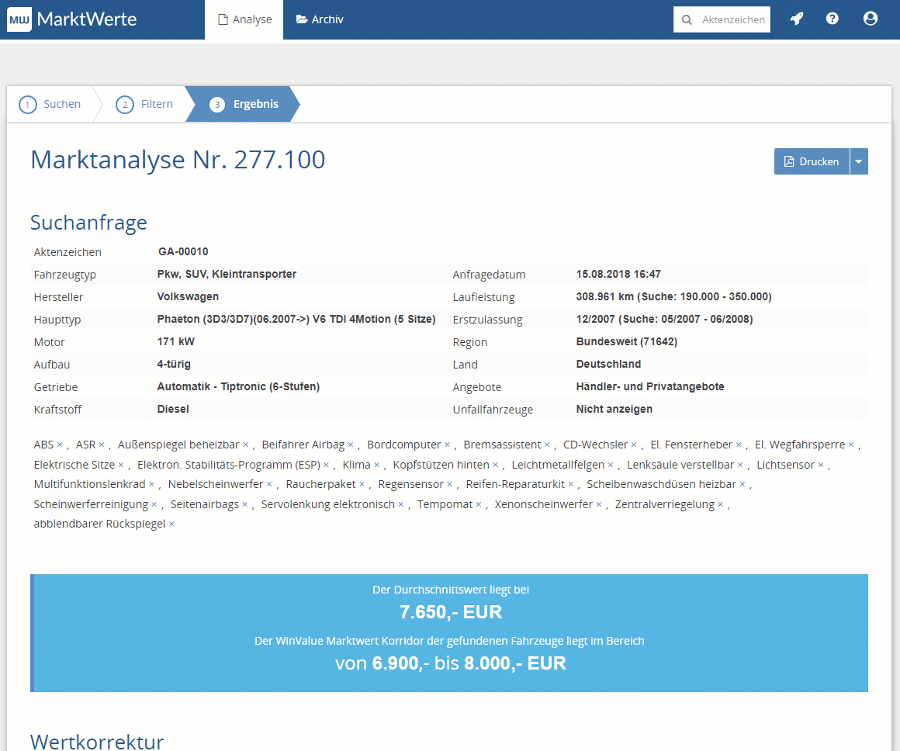Remove the Klima tag
This screenshot has width=900, height=751.
click(377, 465)
